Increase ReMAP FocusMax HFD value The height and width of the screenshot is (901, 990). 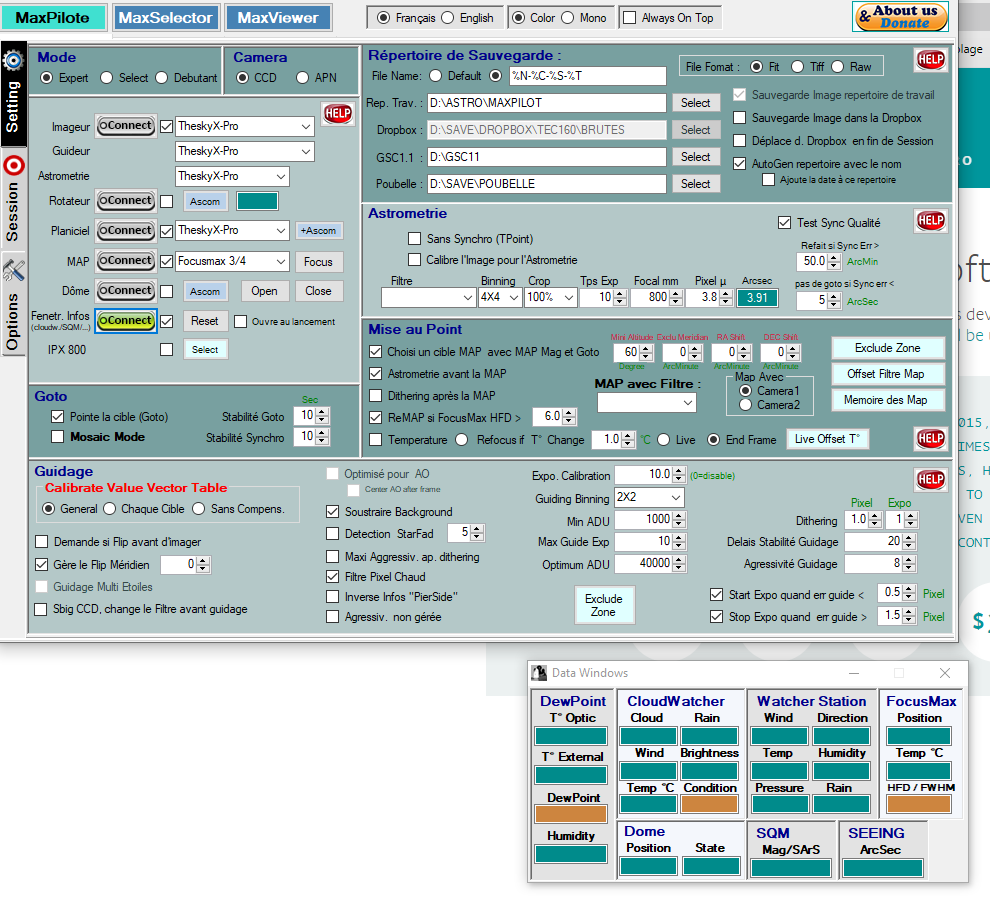click(570, 413)
